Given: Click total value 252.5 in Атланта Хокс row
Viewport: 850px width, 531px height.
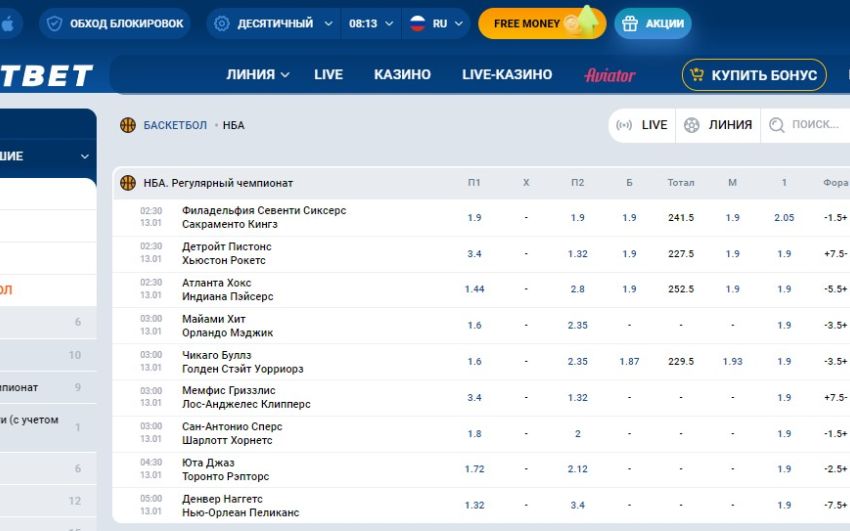Looking at the screenshot, I should click(x=681, y=289).
